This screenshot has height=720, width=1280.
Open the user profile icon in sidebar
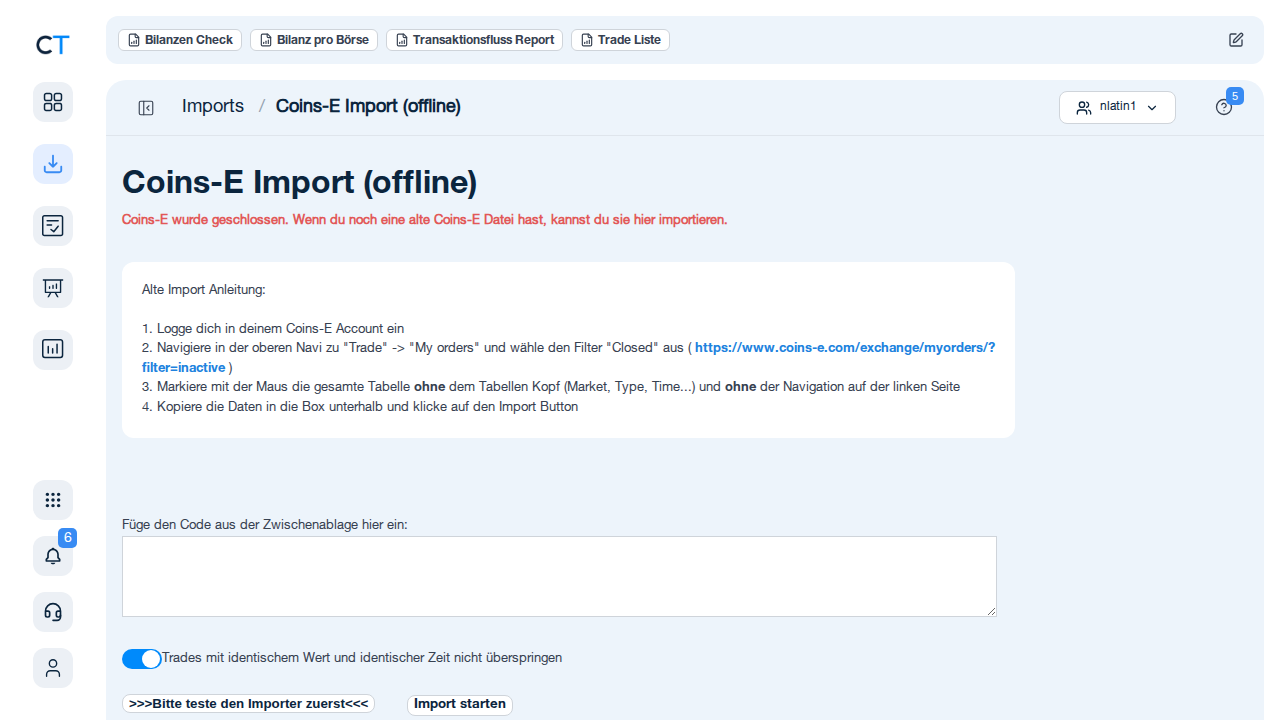[x=53, y=668]
